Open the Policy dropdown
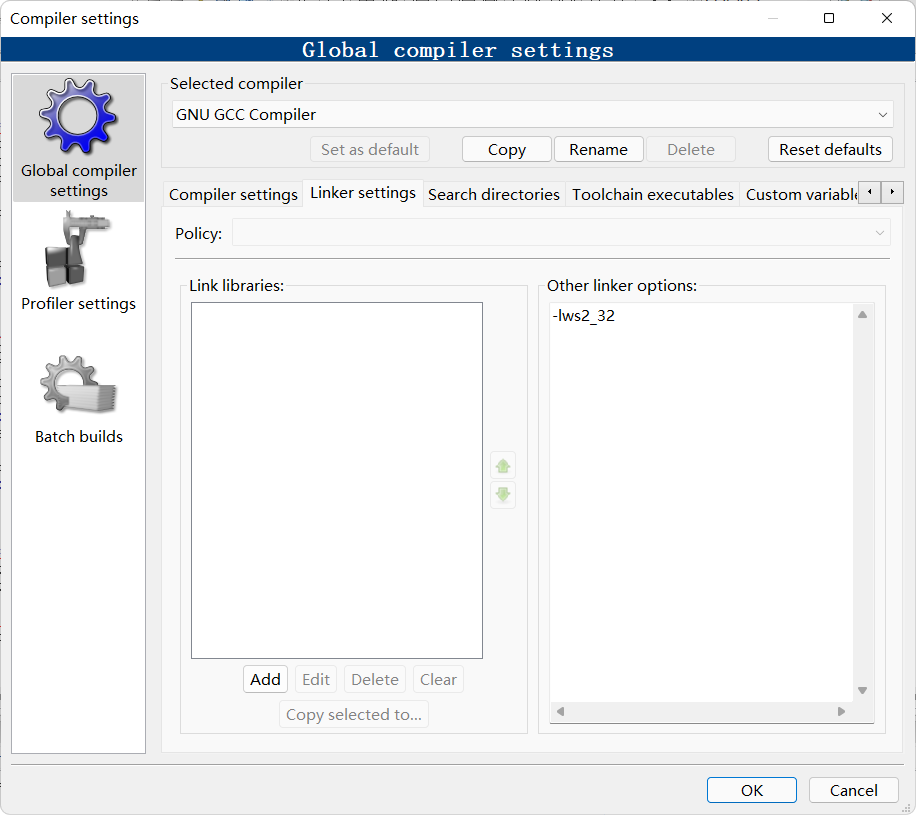 [x=560, y=233]
